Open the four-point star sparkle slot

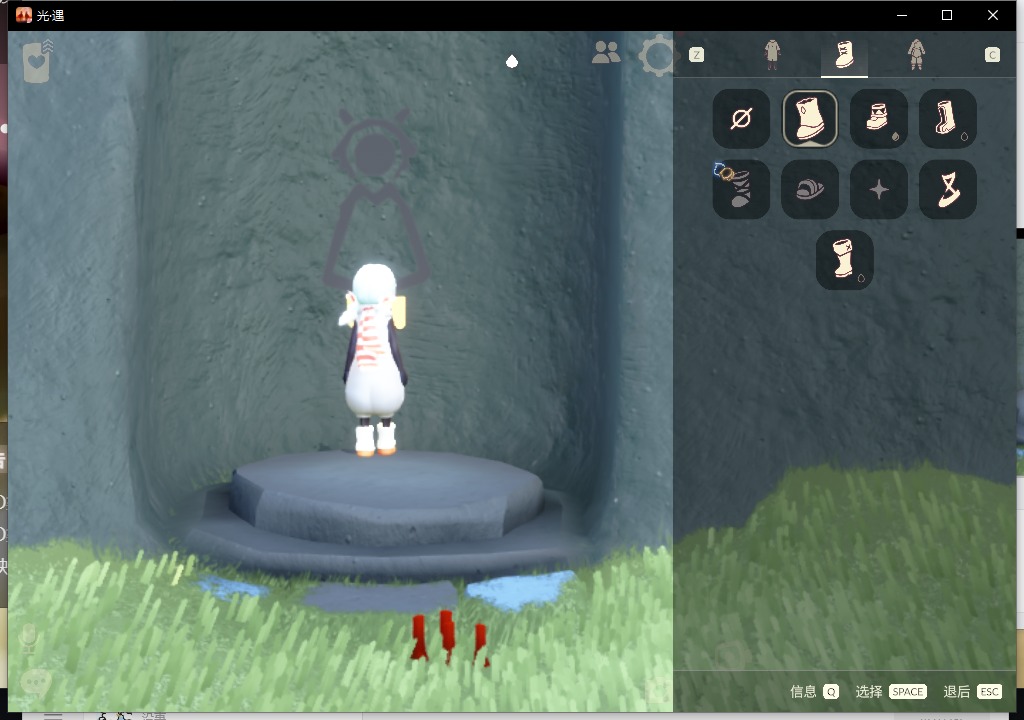pos(879,189)
